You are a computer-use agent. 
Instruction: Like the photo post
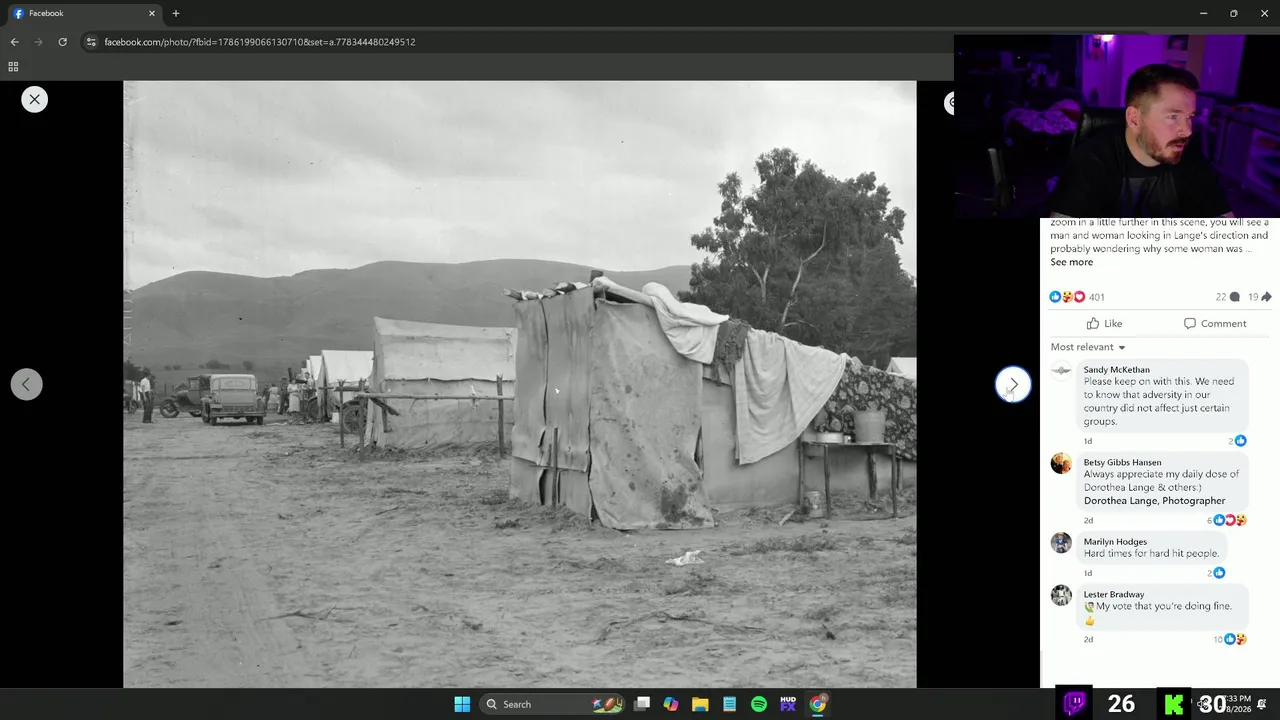[x=1104, y=324]
